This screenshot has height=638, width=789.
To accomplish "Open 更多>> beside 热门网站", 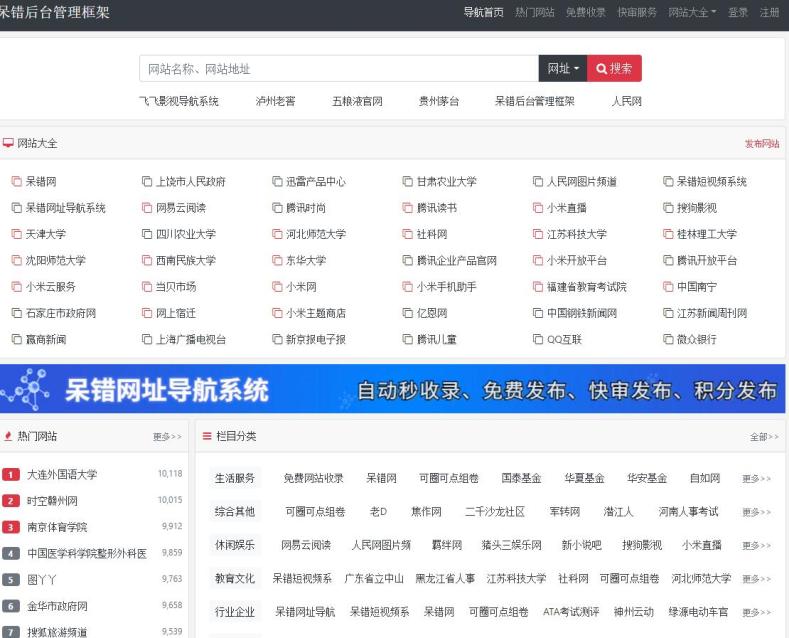I will 167,437.
